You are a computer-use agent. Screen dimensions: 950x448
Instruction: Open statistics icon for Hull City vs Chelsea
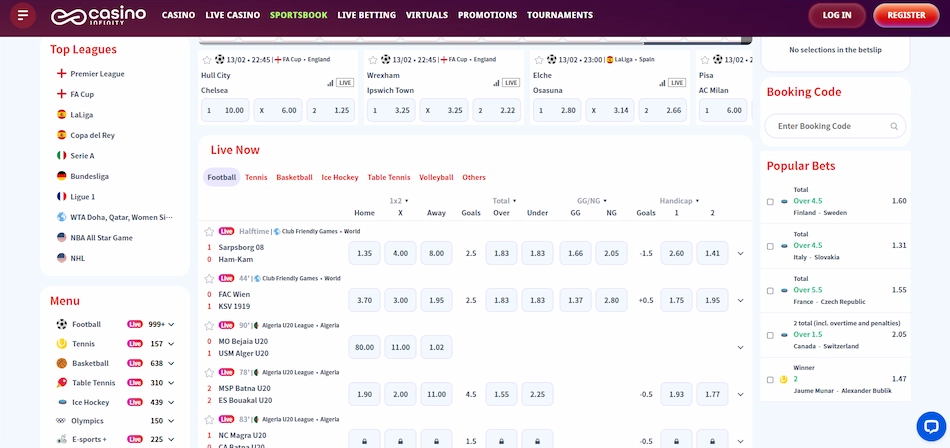(330, 82)
